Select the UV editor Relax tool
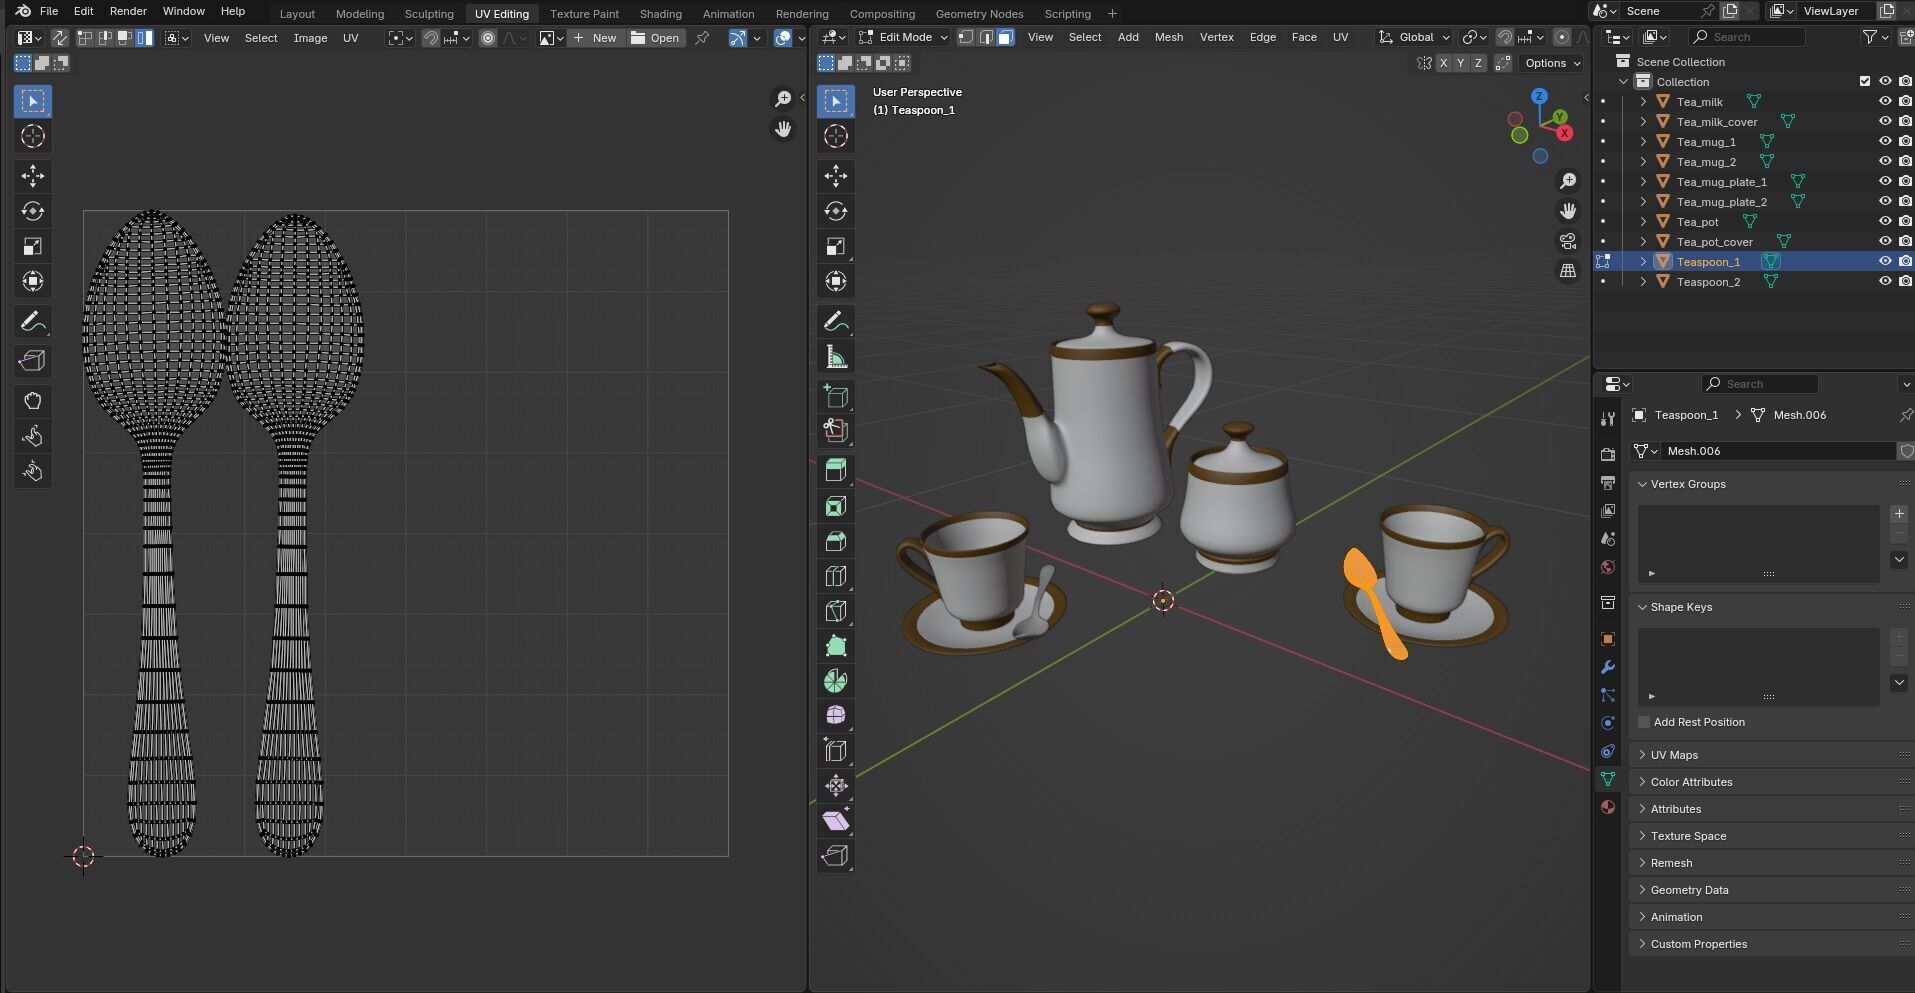The height and width of the screenshot is (993, 1915). 33,436
